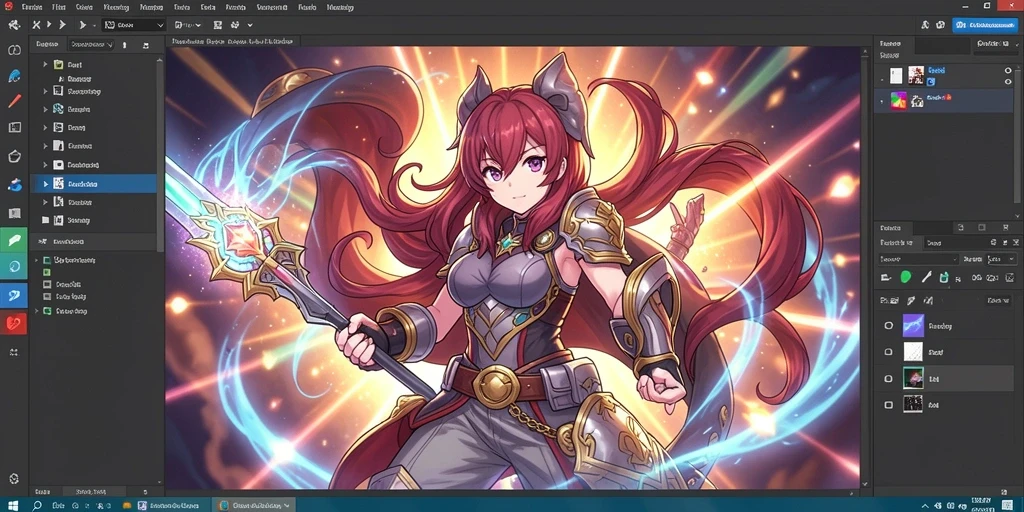The width and height of the screenshot is (1024, 512).
Task: Open the small chevron dropdown after toolbar icons
Action: 249,25
